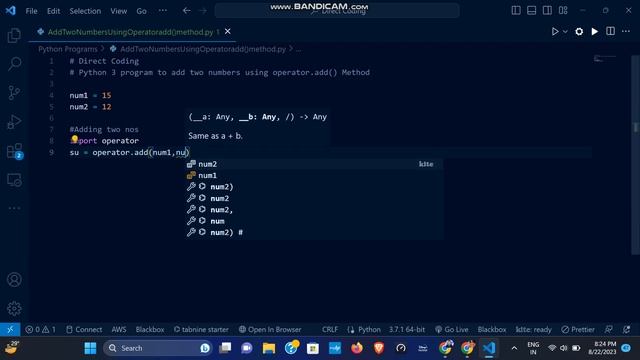Choose the 'num2)' snippet suggestion
The width and height of the screenshot is (640, 360).
pyautogui.click(x=314, y=187)
